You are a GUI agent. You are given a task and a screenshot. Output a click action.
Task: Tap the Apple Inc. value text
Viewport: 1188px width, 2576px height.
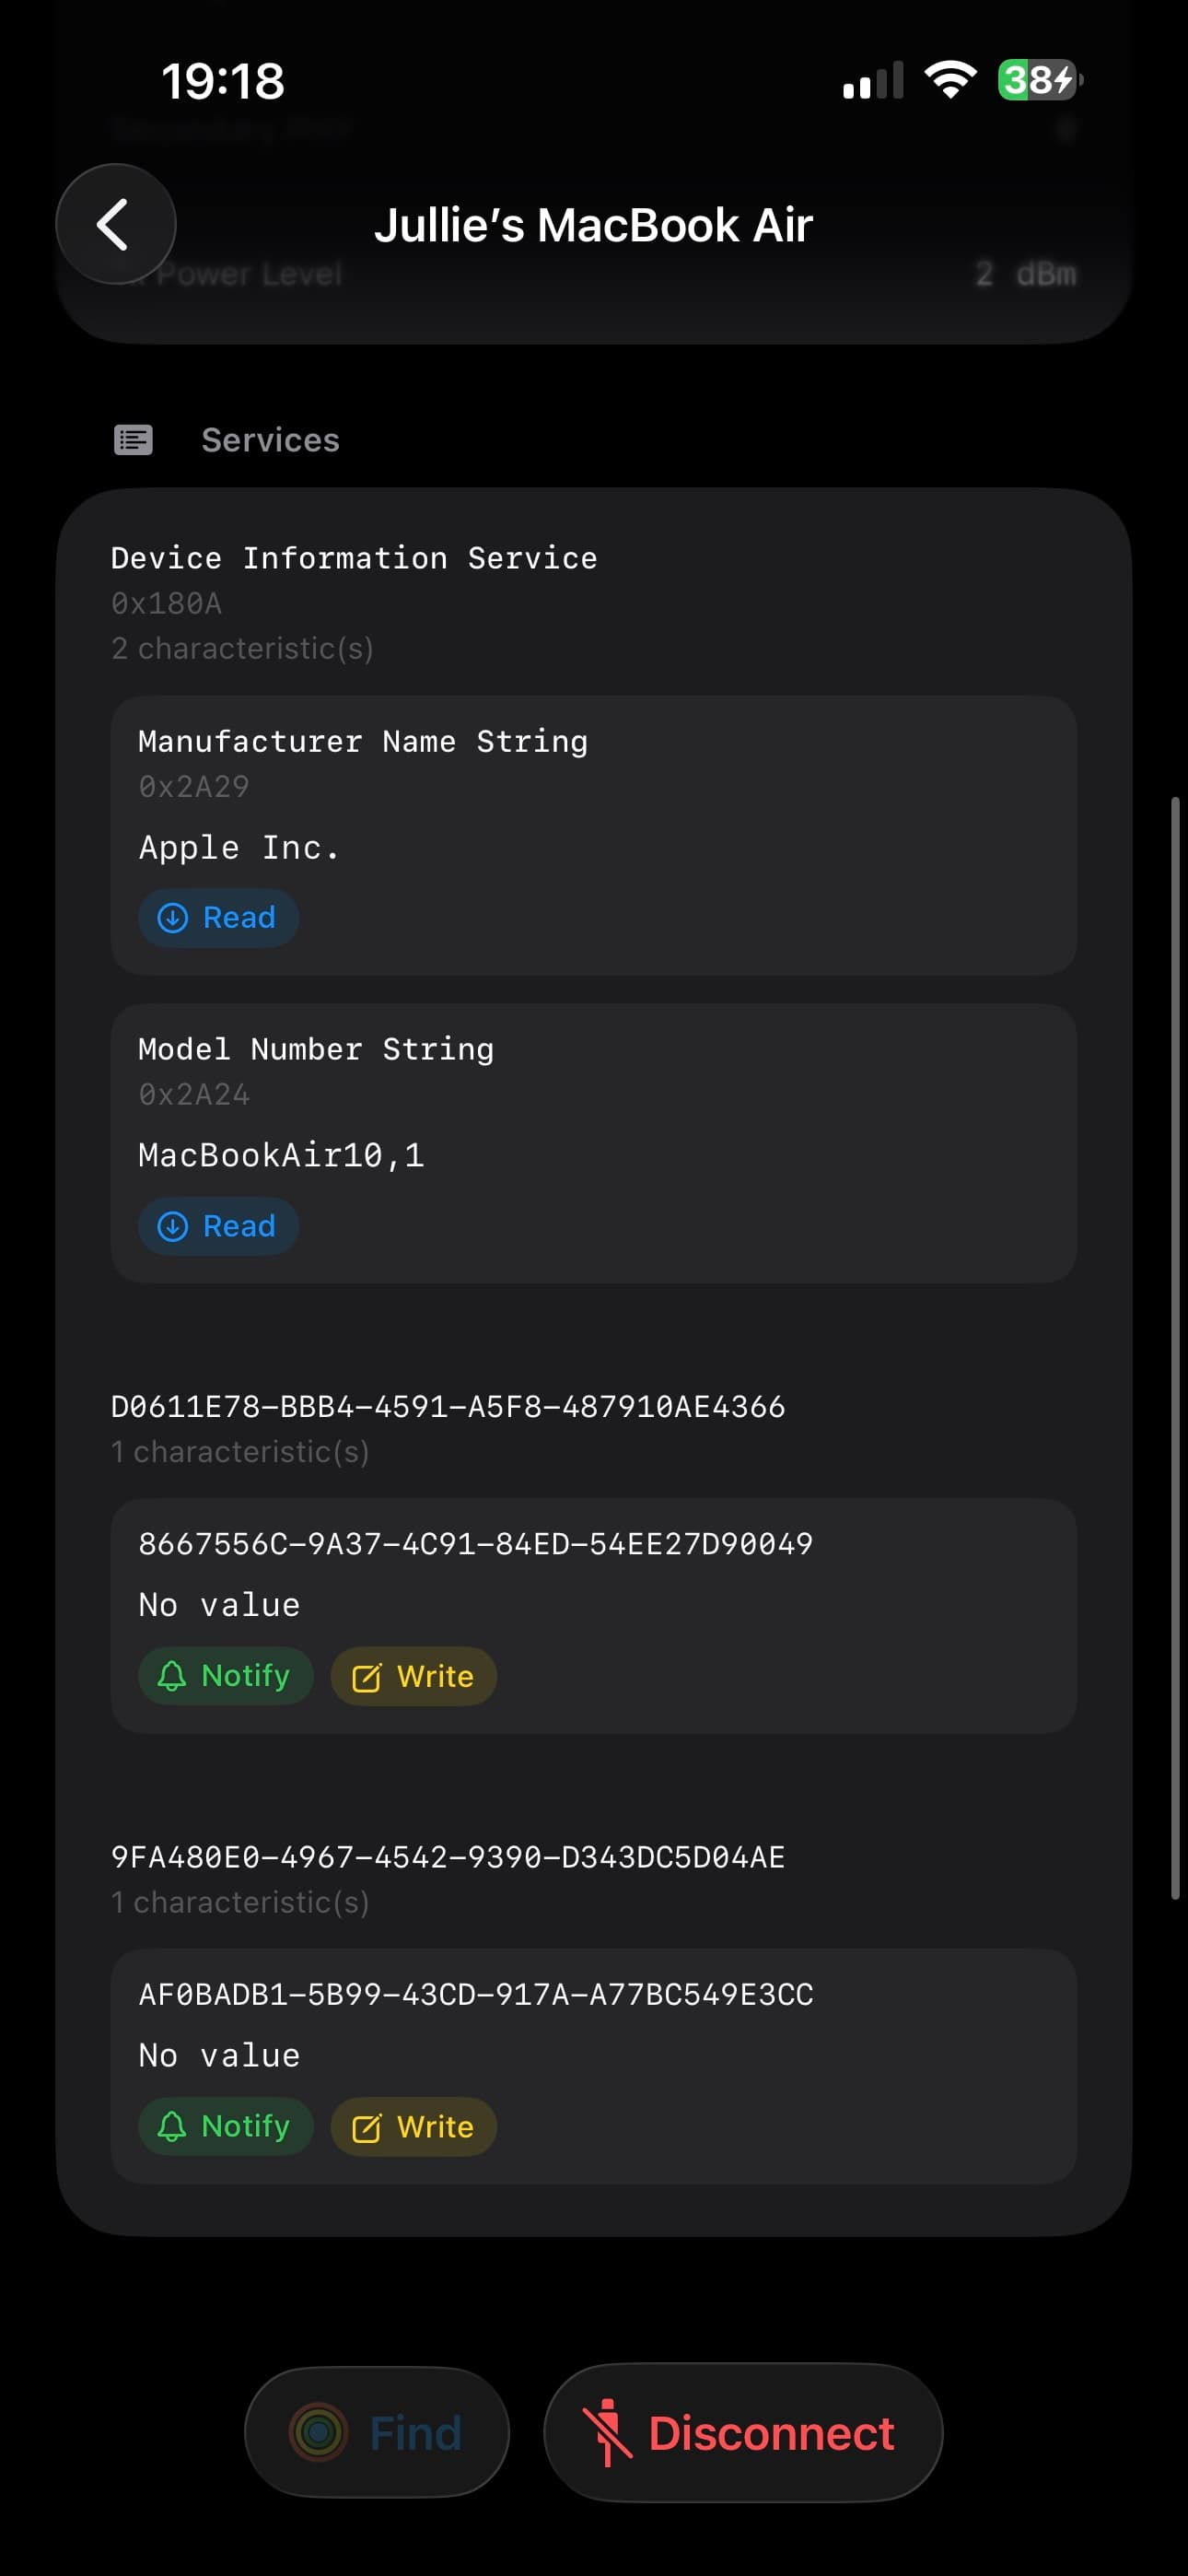tap(239, 848)
